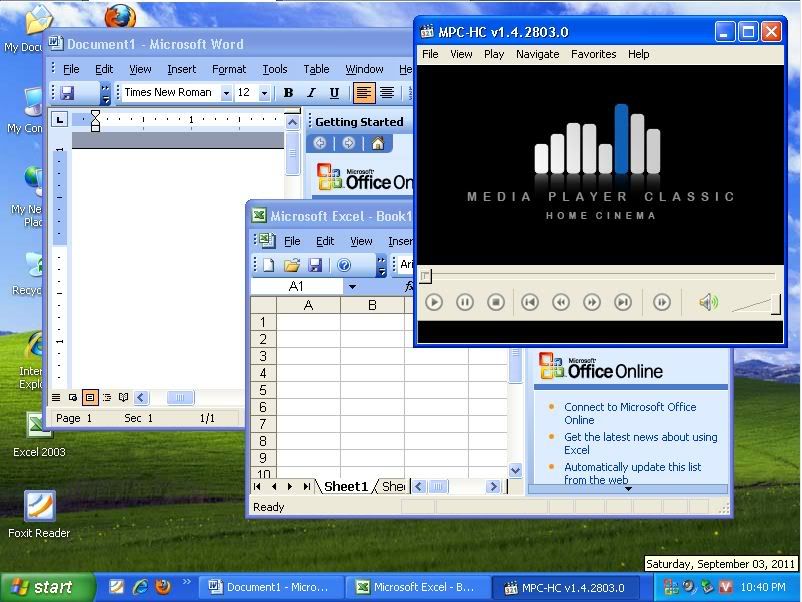802x602 pixels.
Task: Open the Edit menu in Excel
Action: pos(325,241)
